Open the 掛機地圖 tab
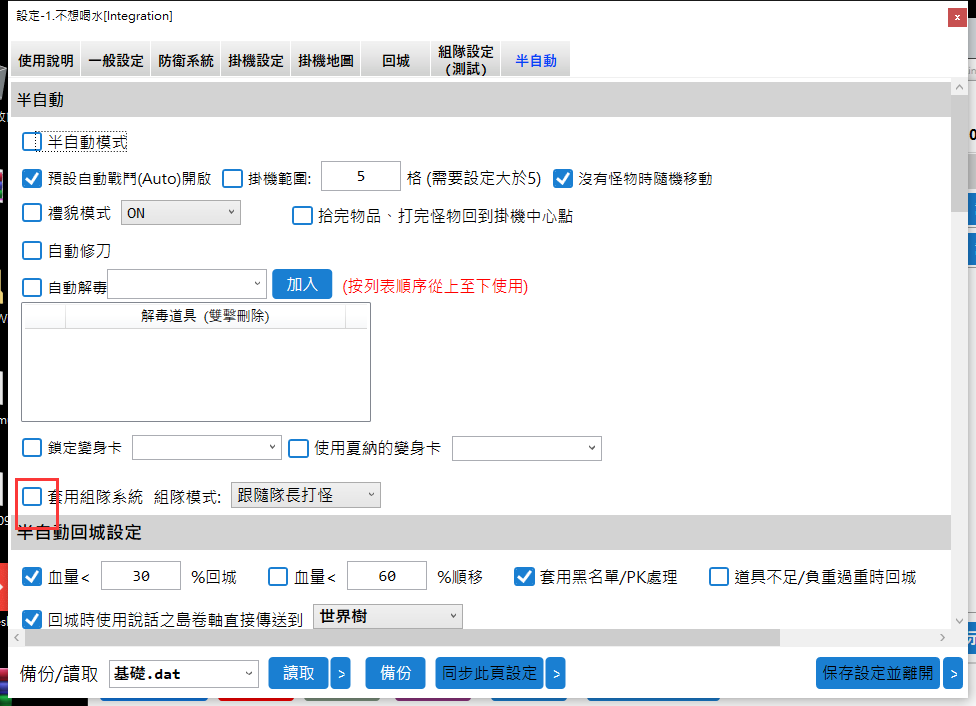Image resolution: width=976 pixels, height=706 pixels. (x=326, y=60)
